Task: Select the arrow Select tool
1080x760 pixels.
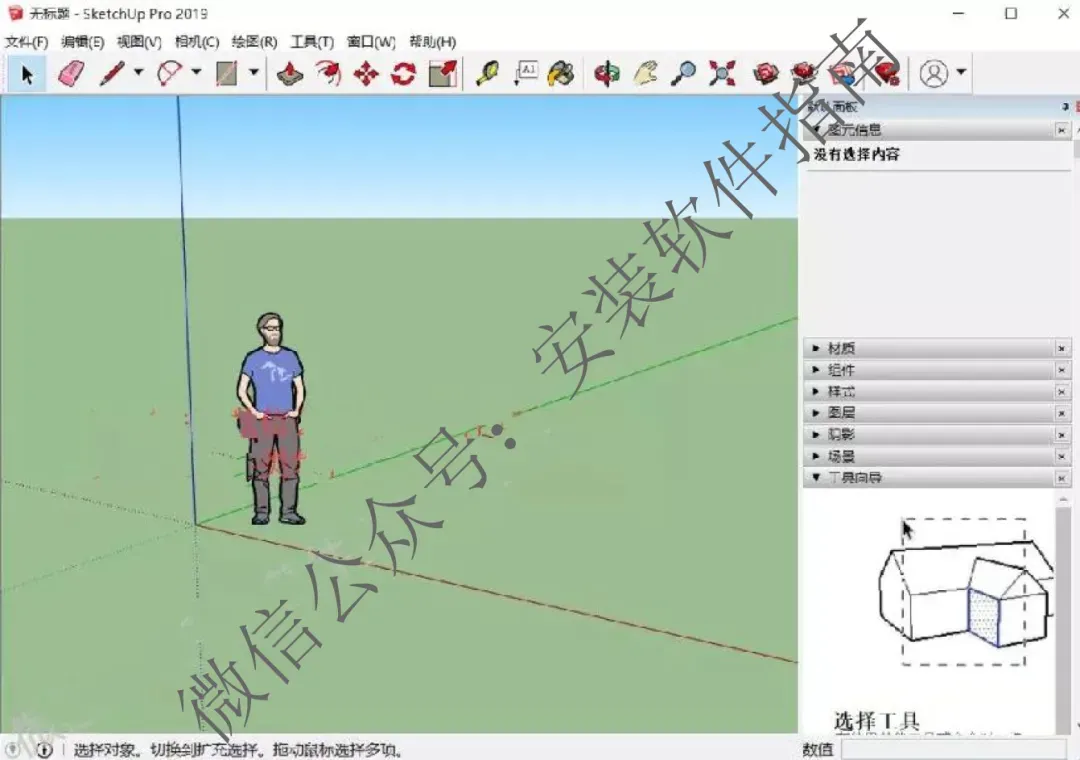Action: 26,74
